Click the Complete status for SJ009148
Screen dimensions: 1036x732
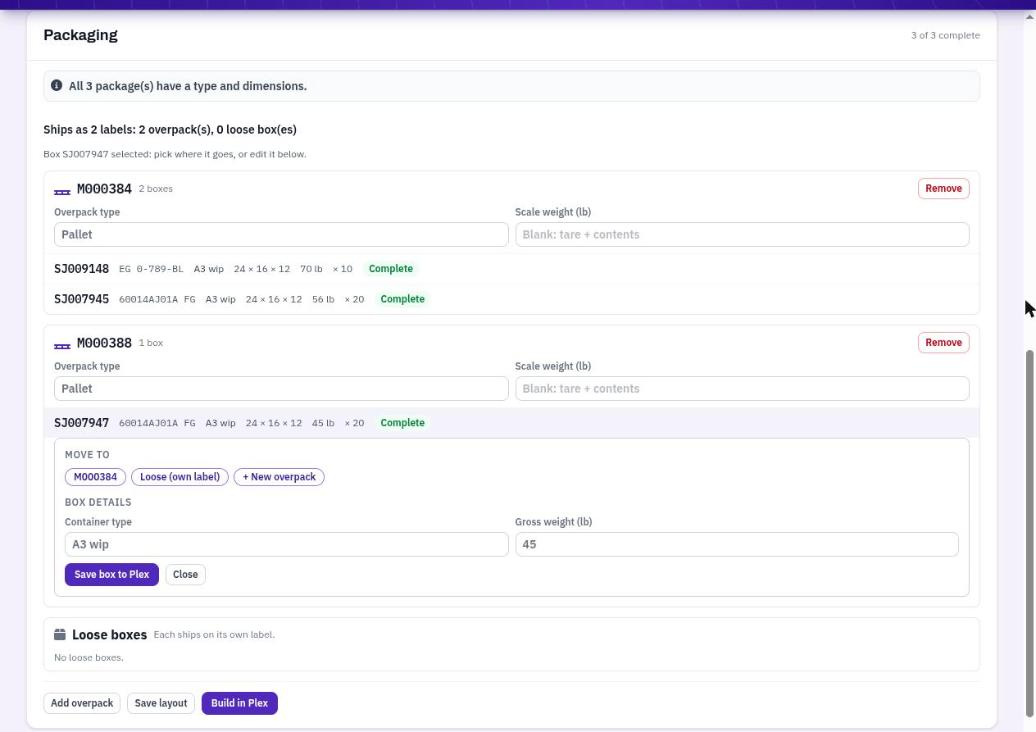[x=390, y=269]
